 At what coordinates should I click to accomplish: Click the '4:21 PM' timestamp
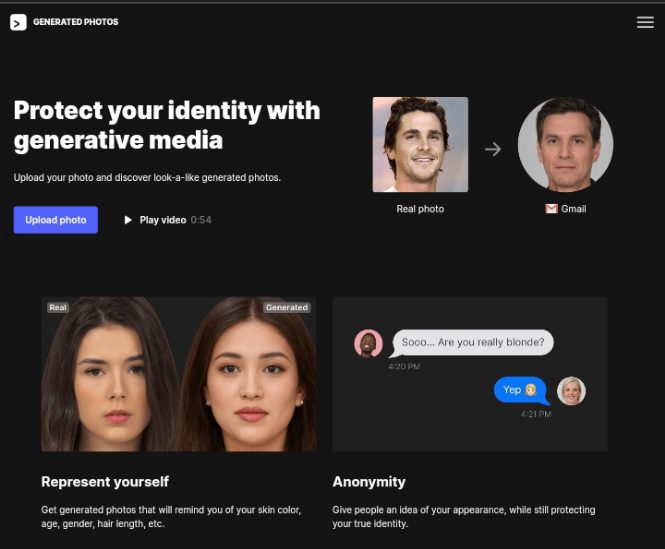[536, 414]
